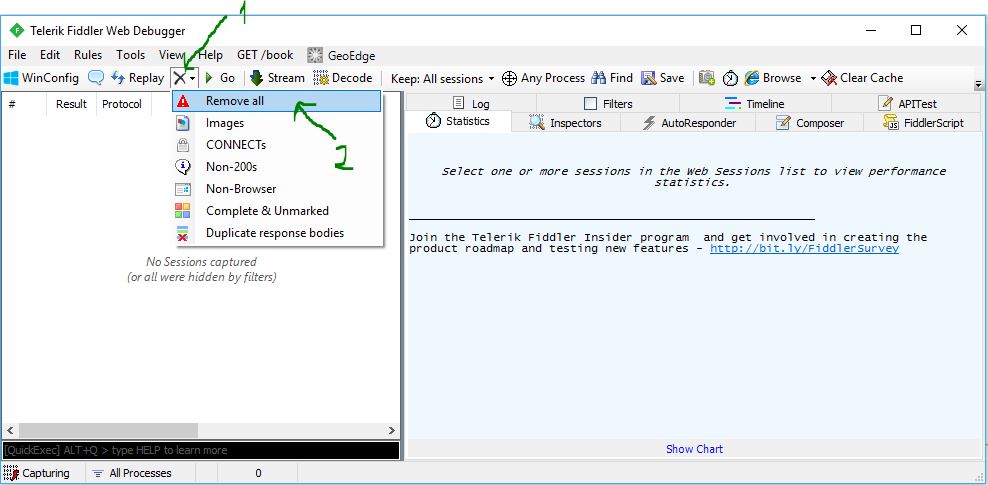Switch to the Inspectors tab
This screenshot has width=988, height=485.
point(565,123)
